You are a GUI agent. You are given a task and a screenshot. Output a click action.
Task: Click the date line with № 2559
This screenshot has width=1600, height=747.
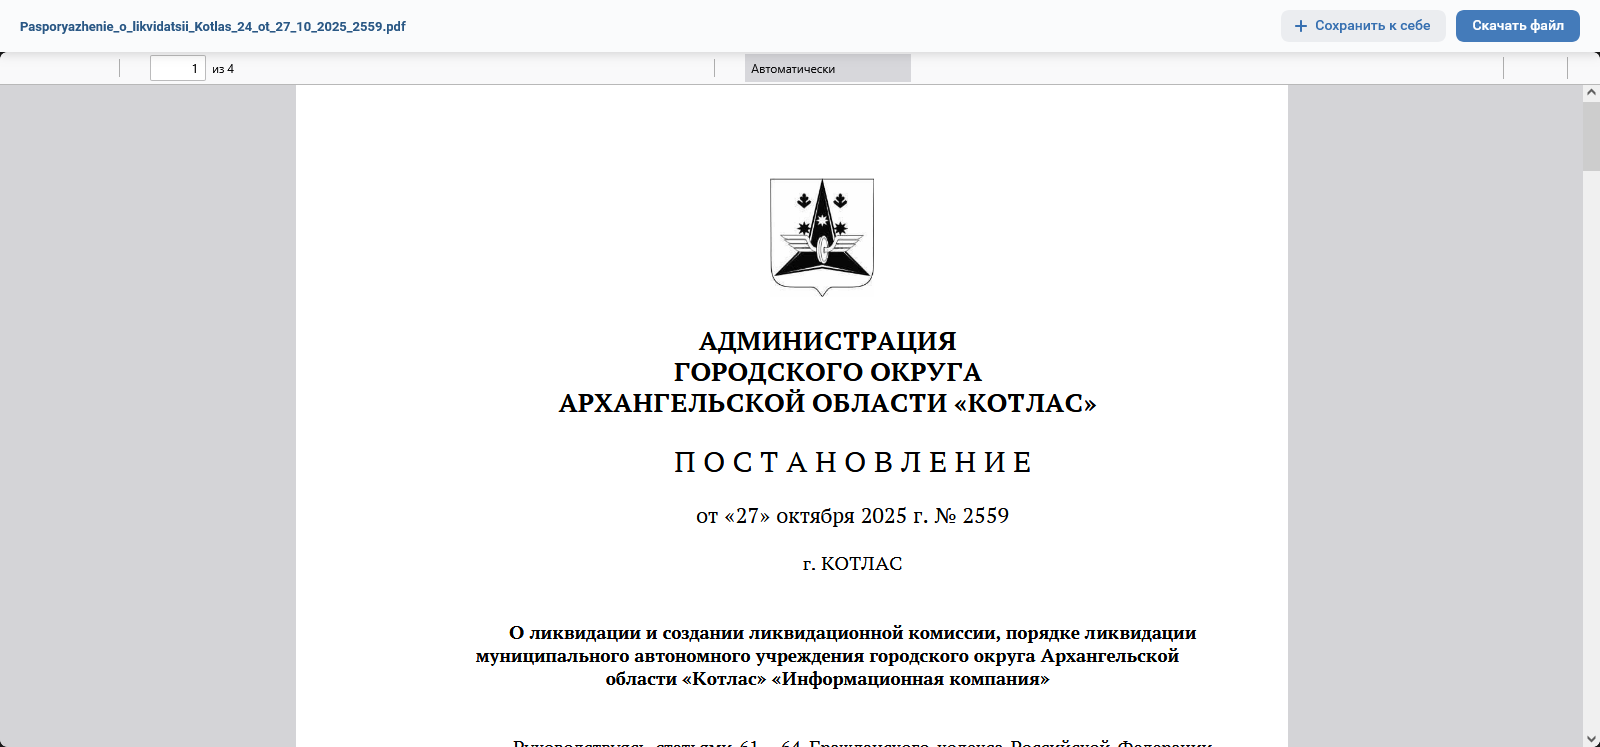(852, 516)
